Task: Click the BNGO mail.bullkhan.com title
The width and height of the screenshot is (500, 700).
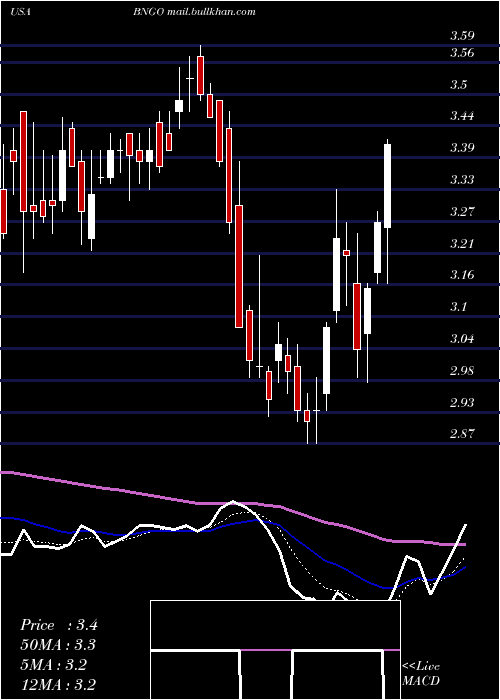Action: pyautogui.click(x=194, y=12)
